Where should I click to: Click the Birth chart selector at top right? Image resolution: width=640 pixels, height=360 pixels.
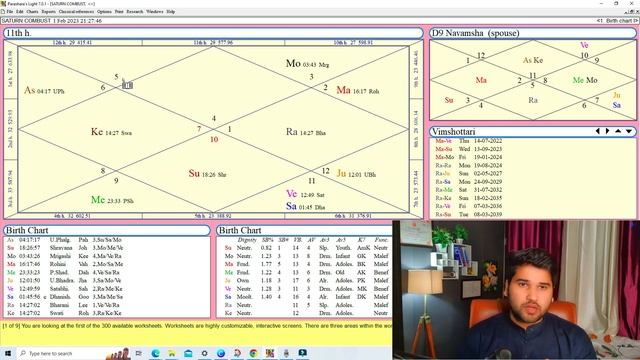click(x=617, y=20)
